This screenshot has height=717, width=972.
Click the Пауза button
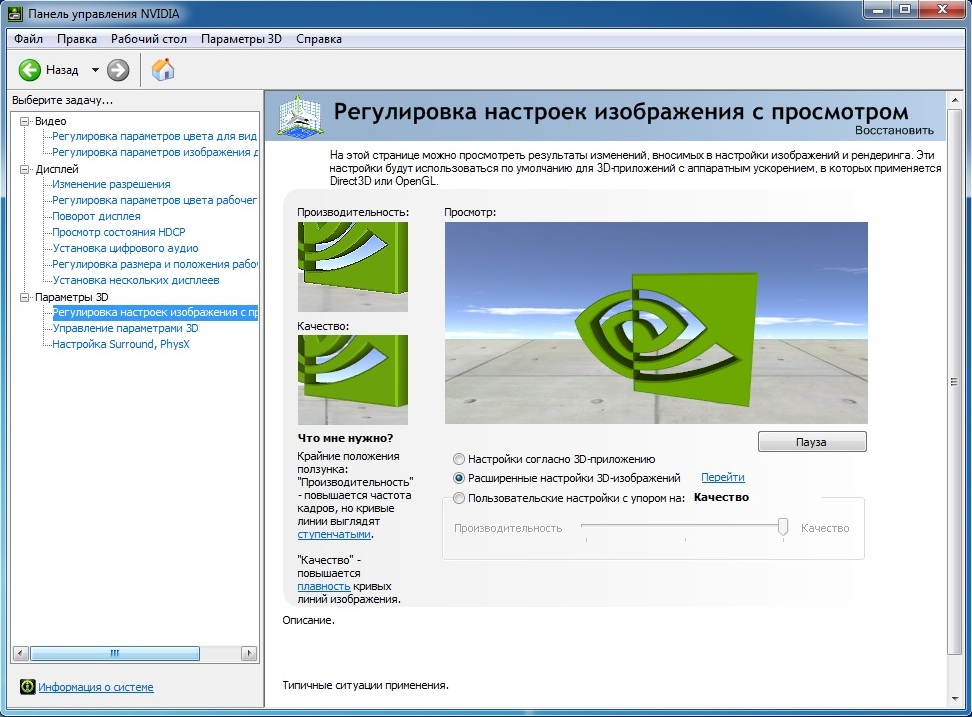(812, 442)
